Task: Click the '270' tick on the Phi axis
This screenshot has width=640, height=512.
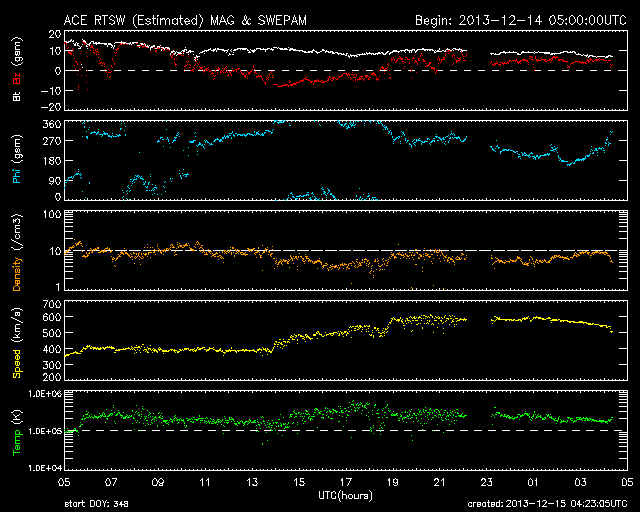Action: (x=52, y=141)
